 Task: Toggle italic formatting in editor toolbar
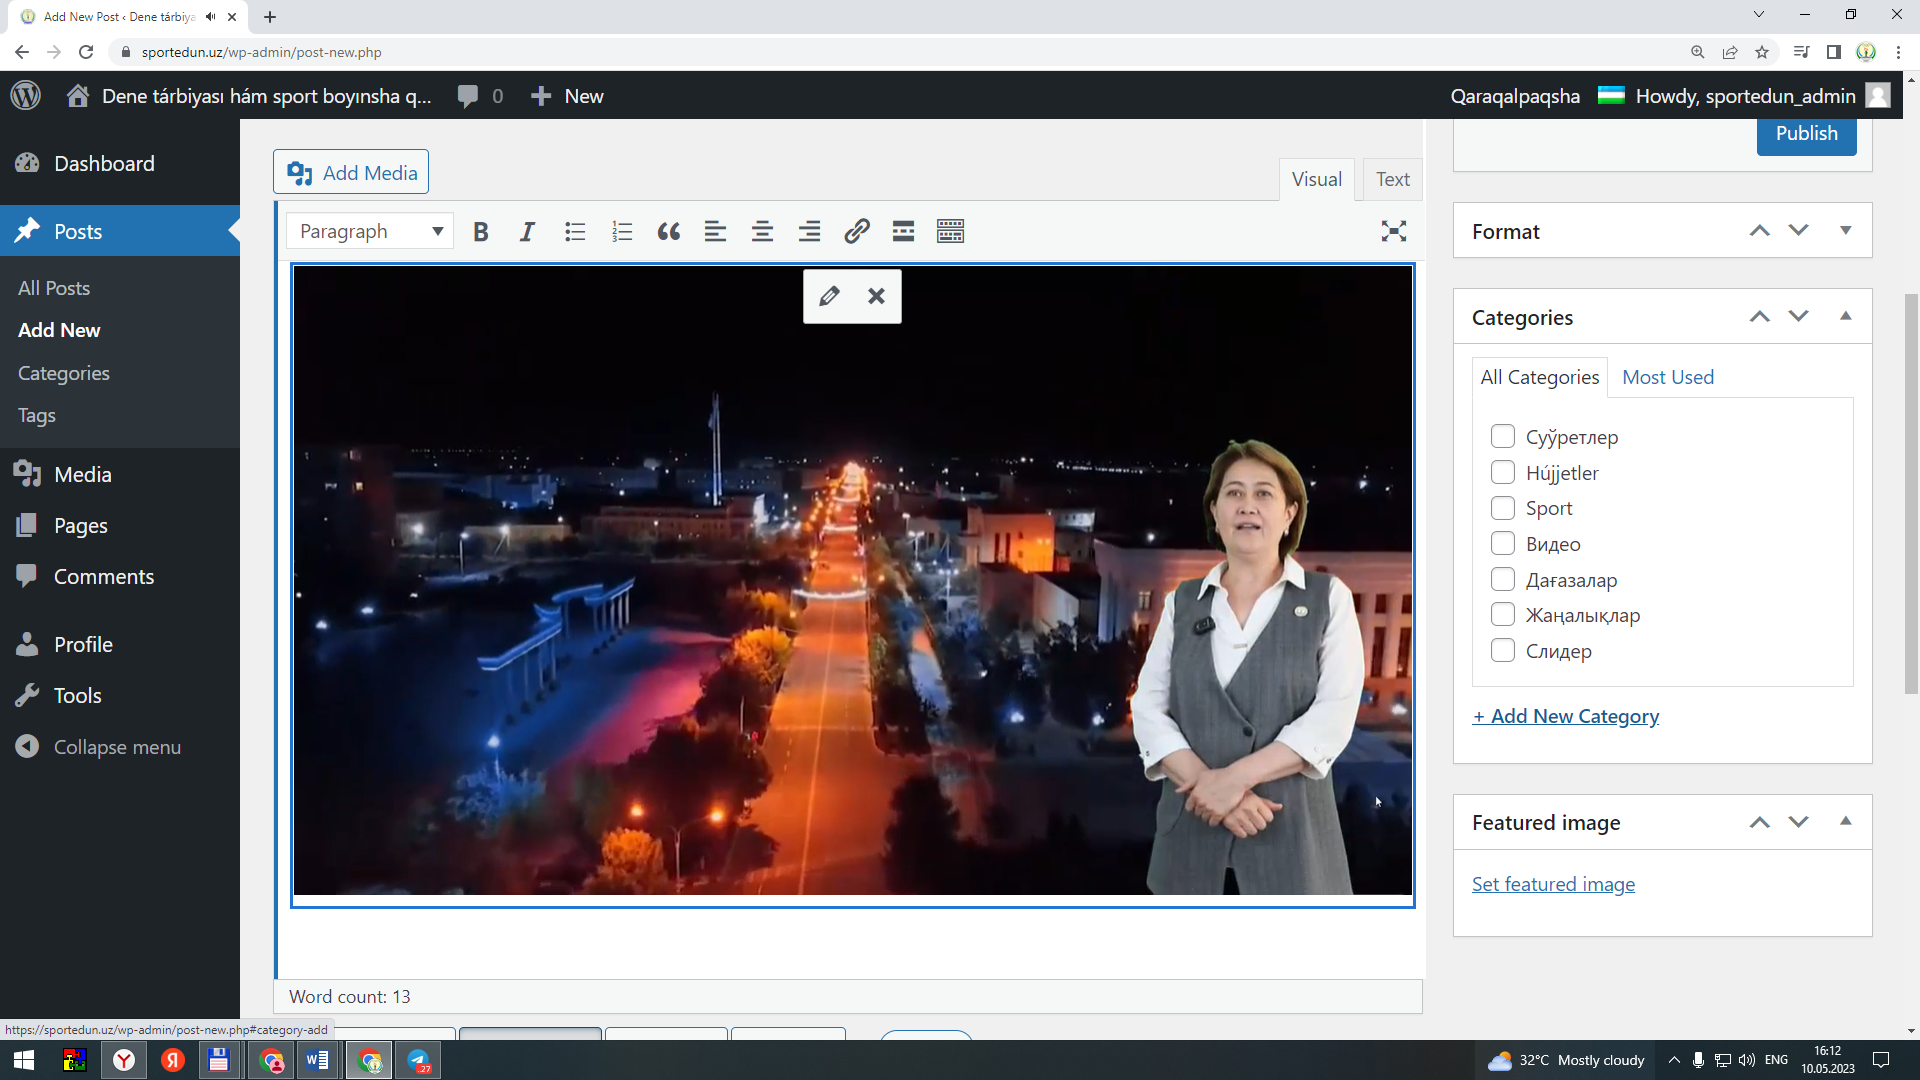[x=527, y=232]
